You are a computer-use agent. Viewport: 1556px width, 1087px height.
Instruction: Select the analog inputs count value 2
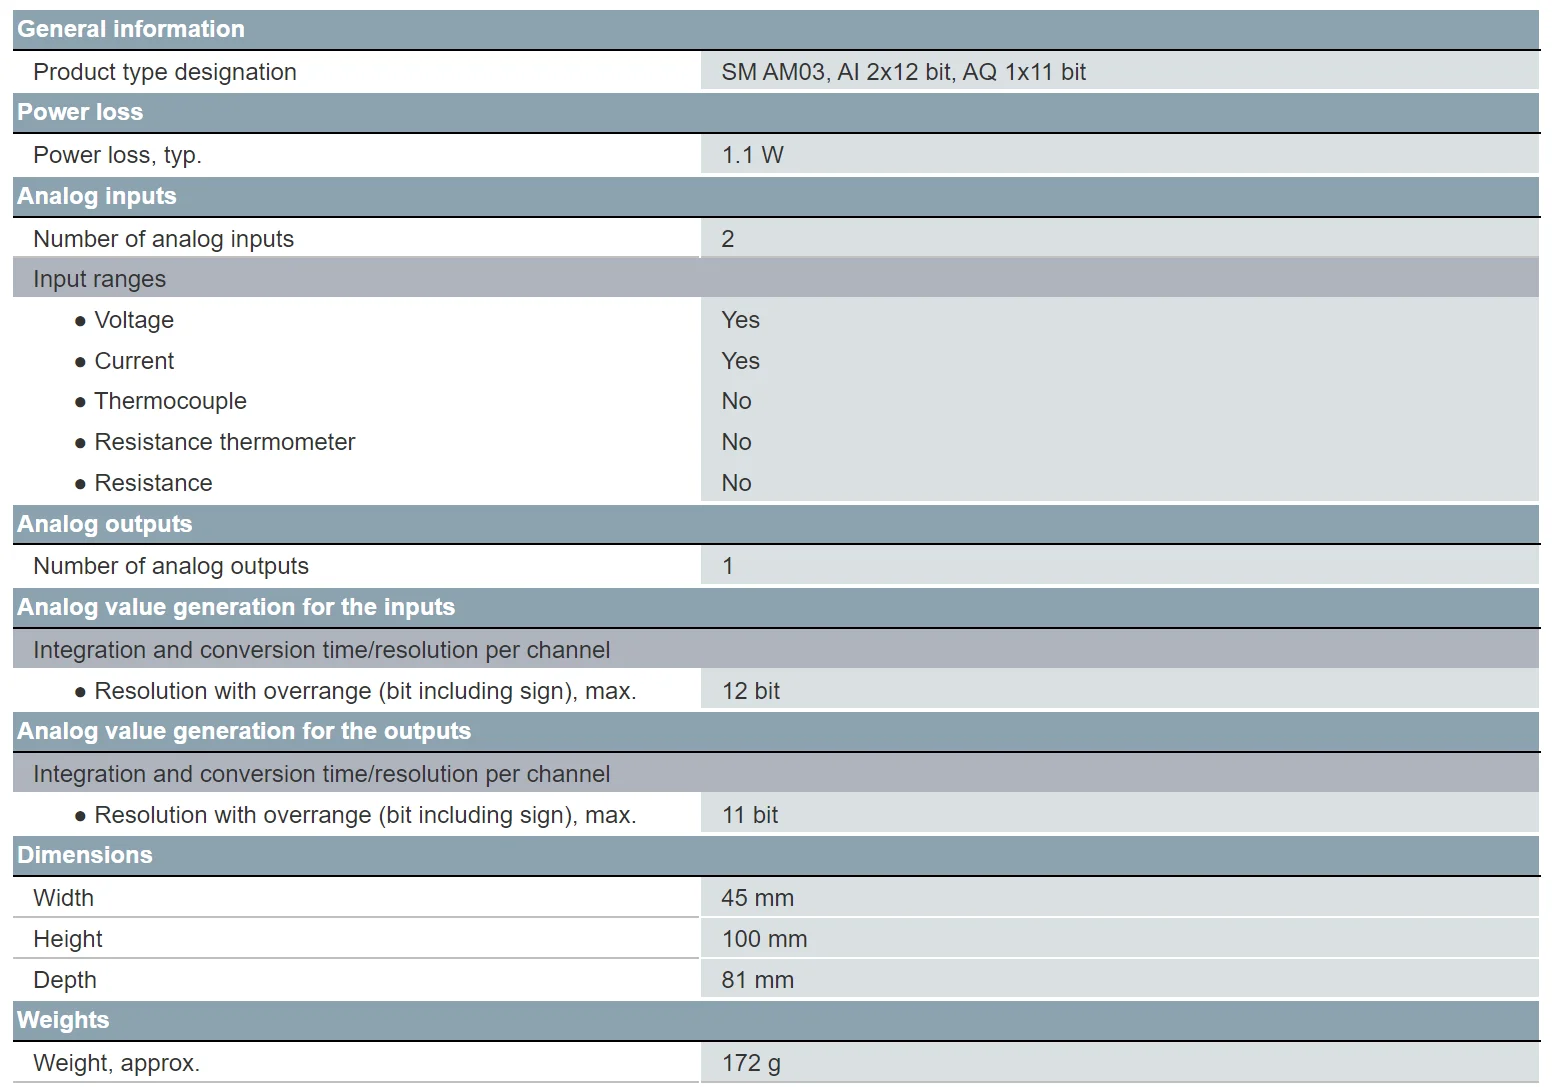click(728, 239)
